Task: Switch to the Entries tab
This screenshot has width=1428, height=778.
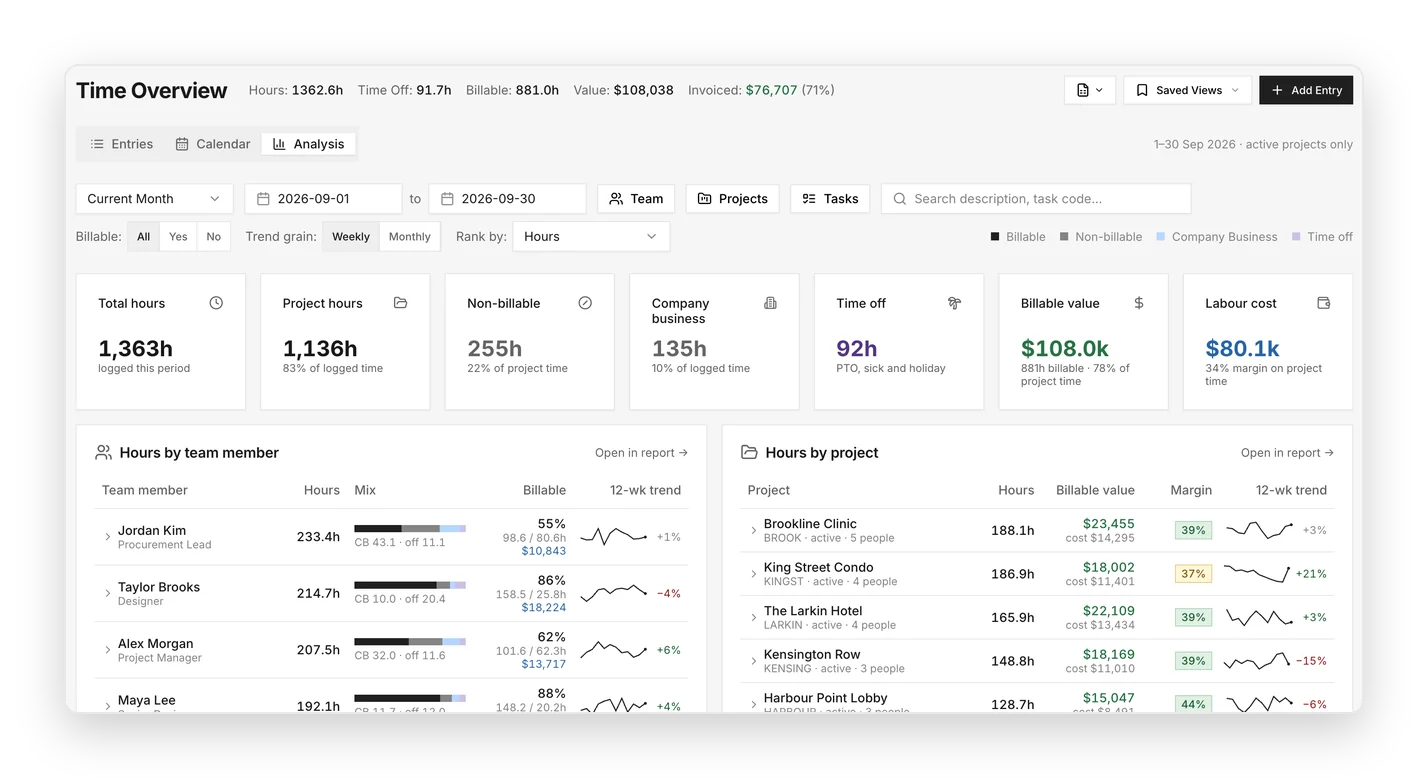Action: click(122, 144)
